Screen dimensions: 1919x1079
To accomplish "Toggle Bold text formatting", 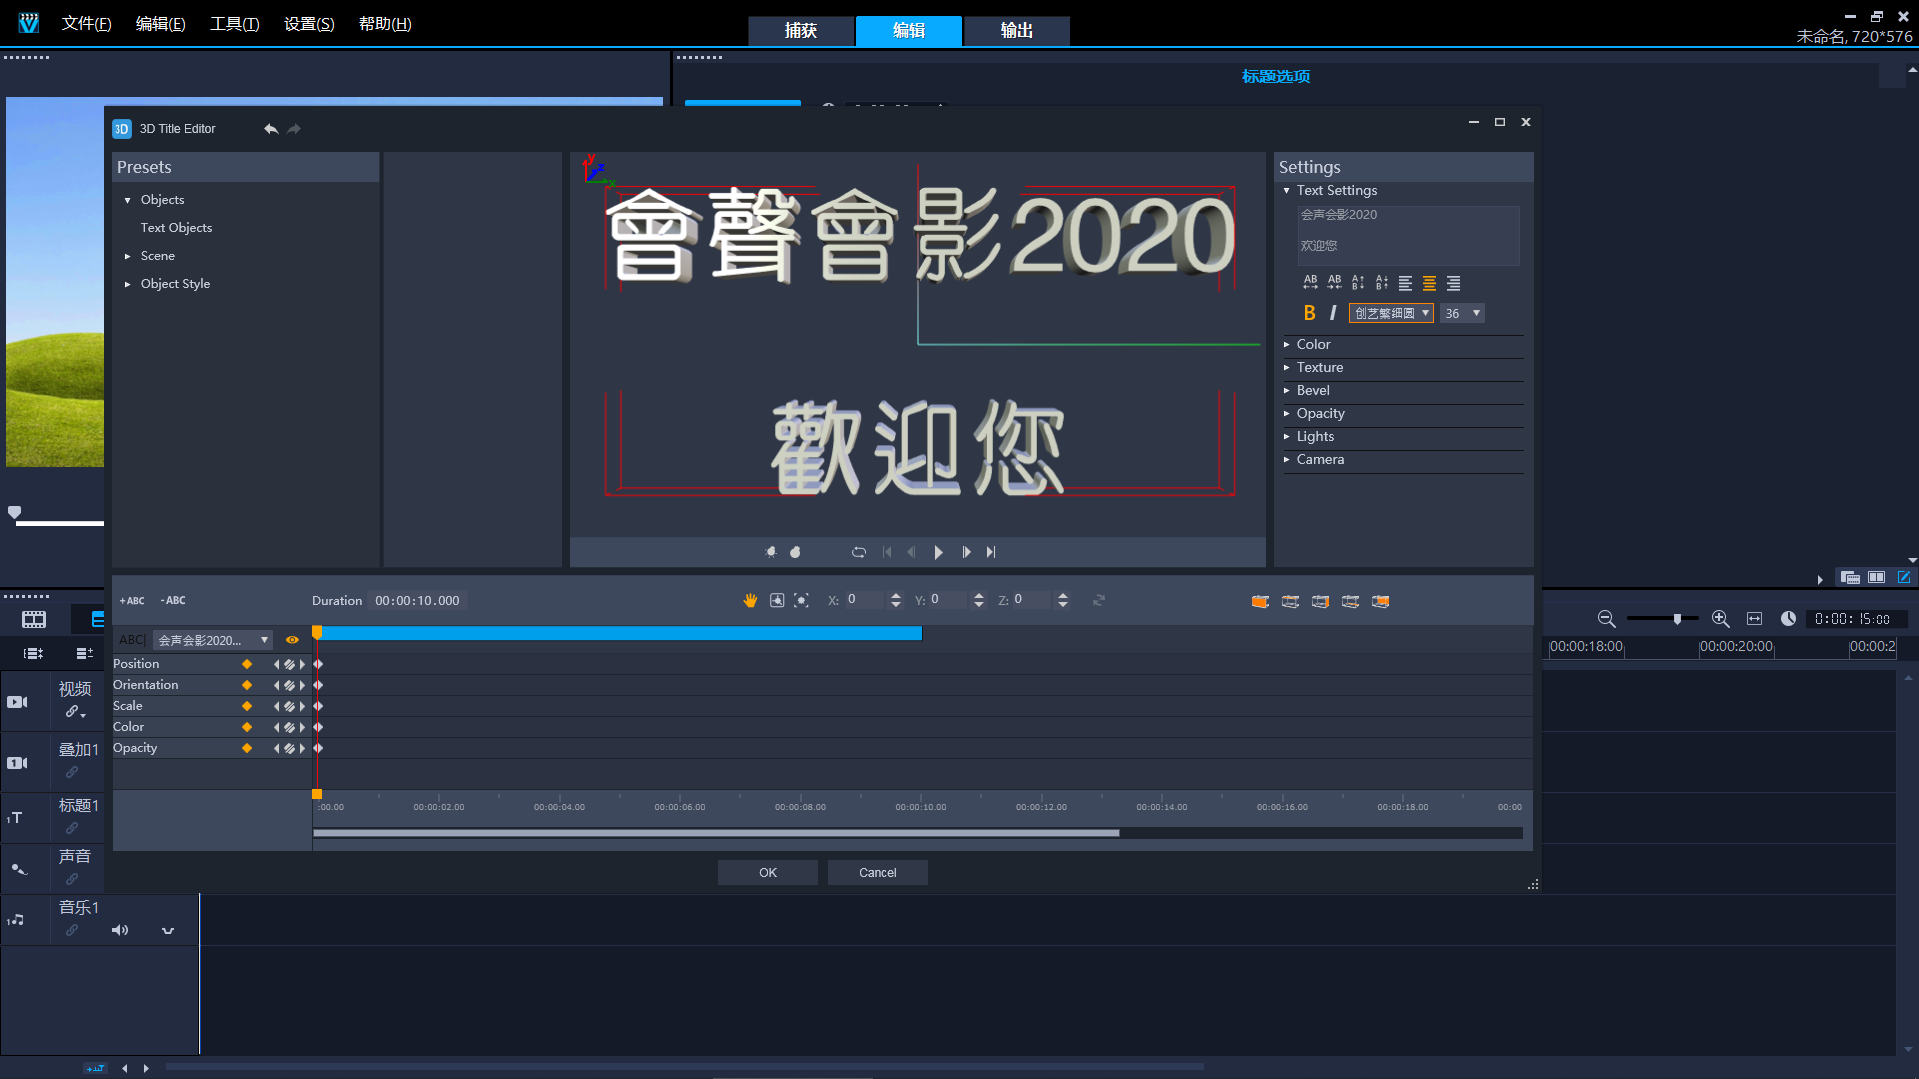I will tap(1310, 313).
